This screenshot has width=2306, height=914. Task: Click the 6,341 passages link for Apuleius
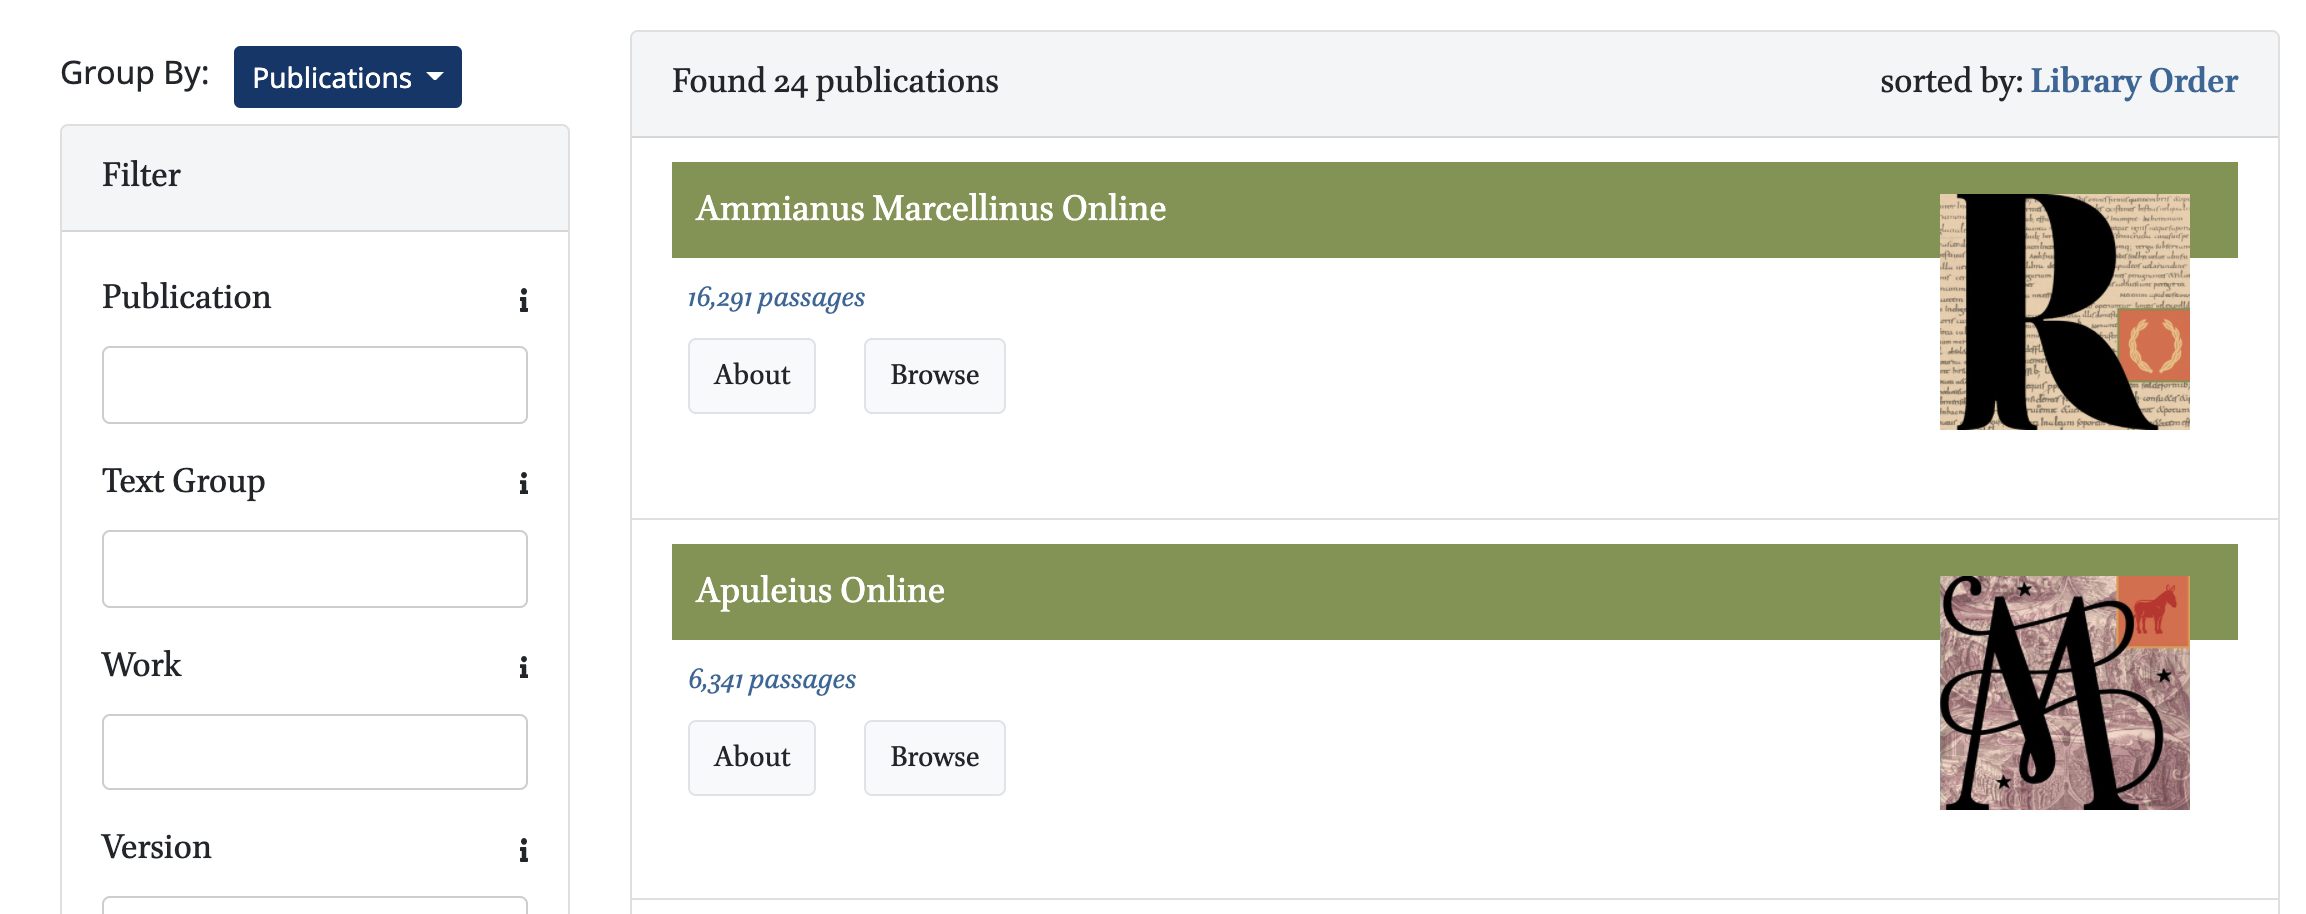tap(770, 679)
